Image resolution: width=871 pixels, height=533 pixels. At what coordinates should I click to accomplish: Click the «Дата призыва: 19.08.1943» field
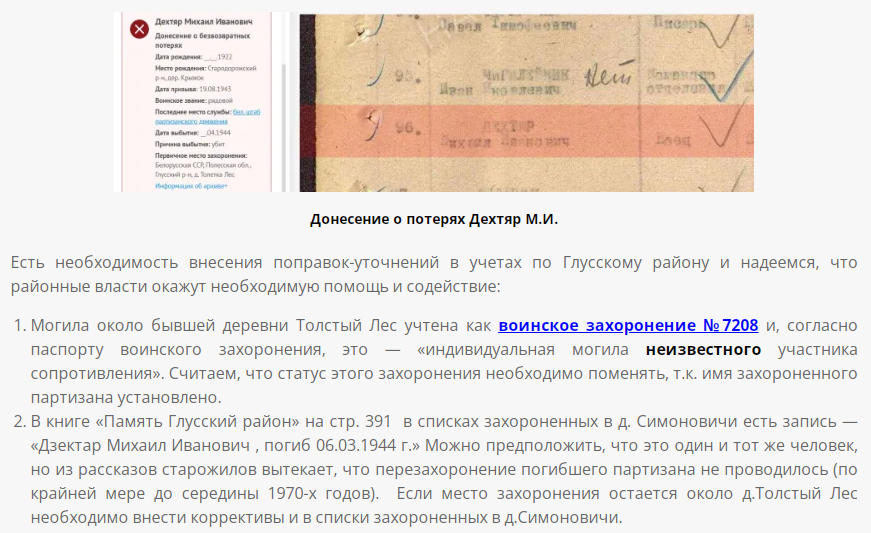tap(198, 90)
